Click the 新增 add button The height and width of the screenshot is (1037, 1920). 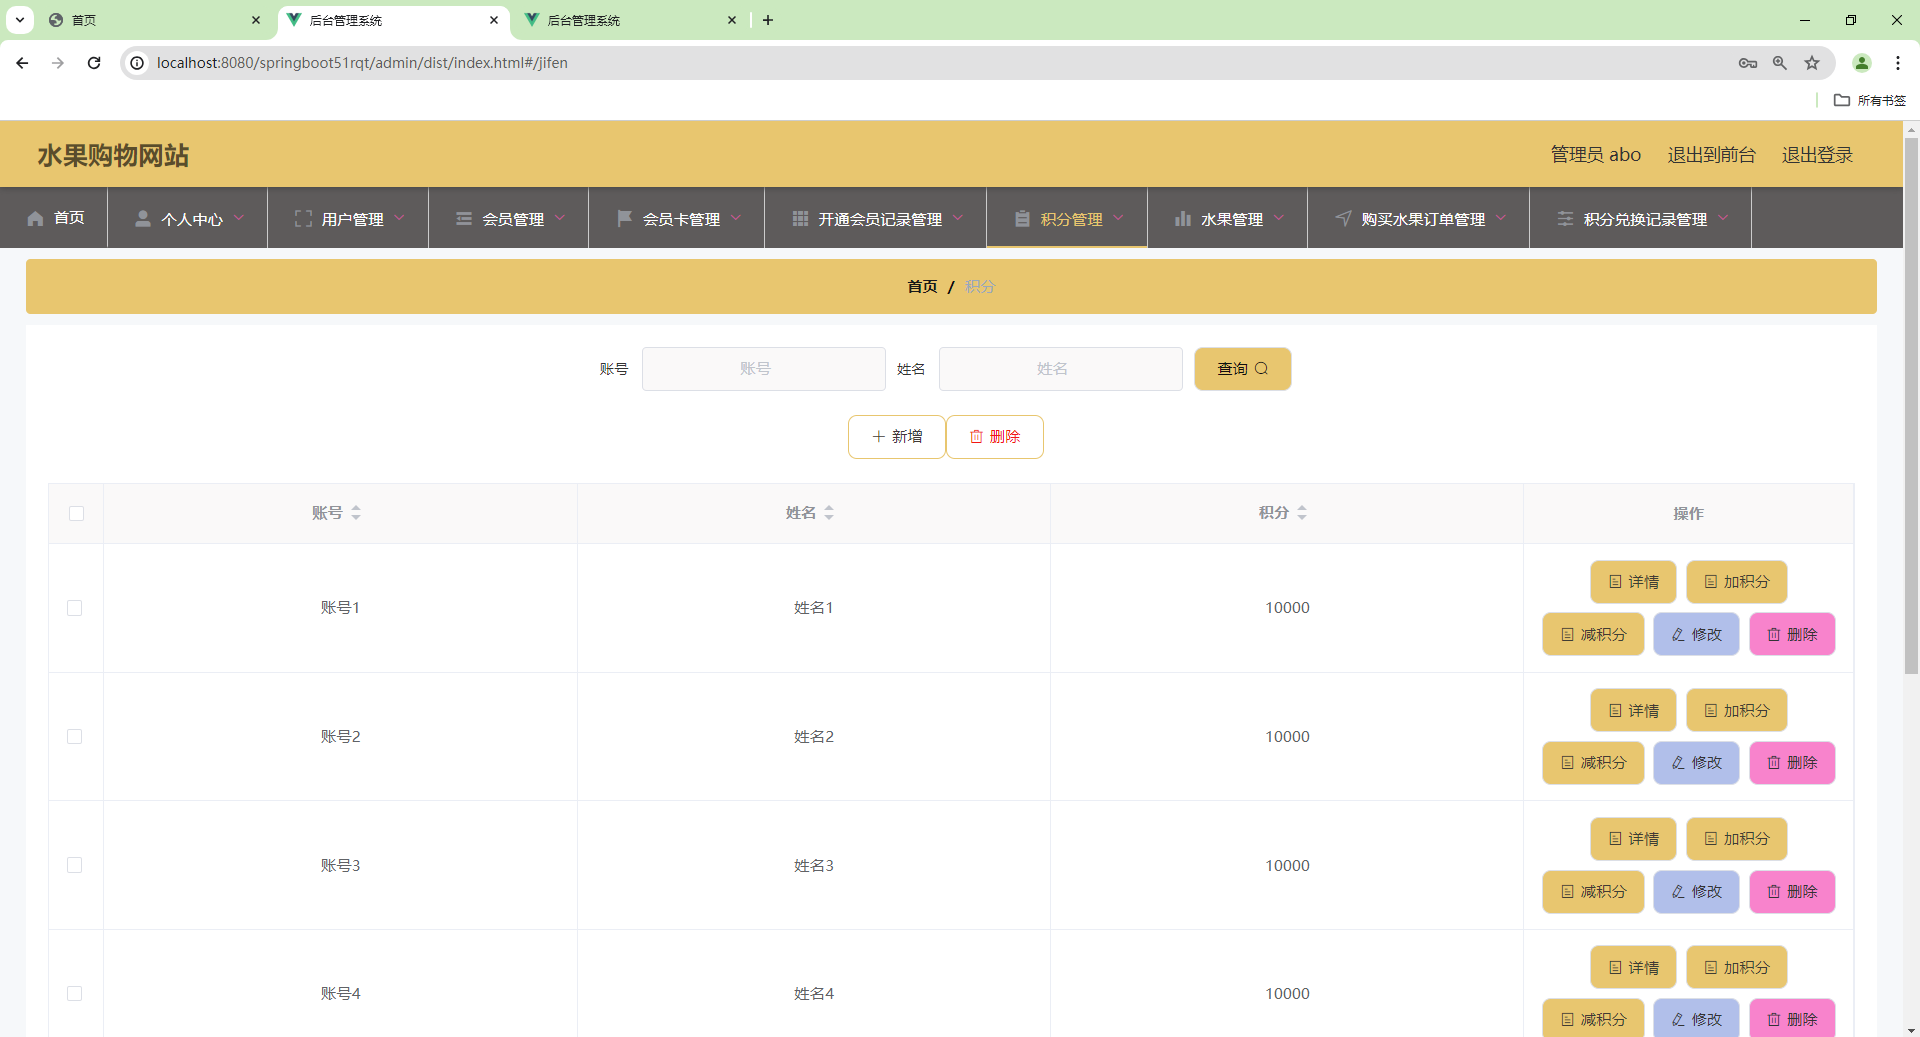pos(896,437)
